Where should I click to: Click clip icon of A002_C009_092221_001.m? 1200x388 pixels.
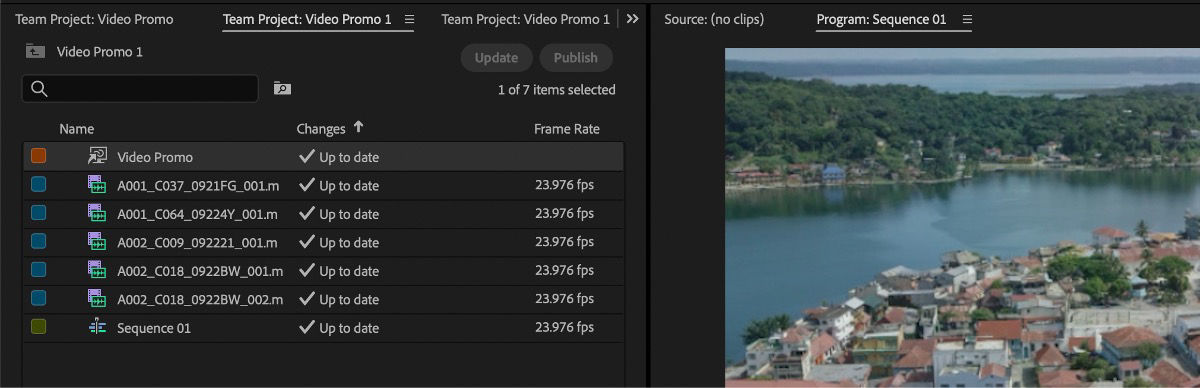[x=97, y=241]
